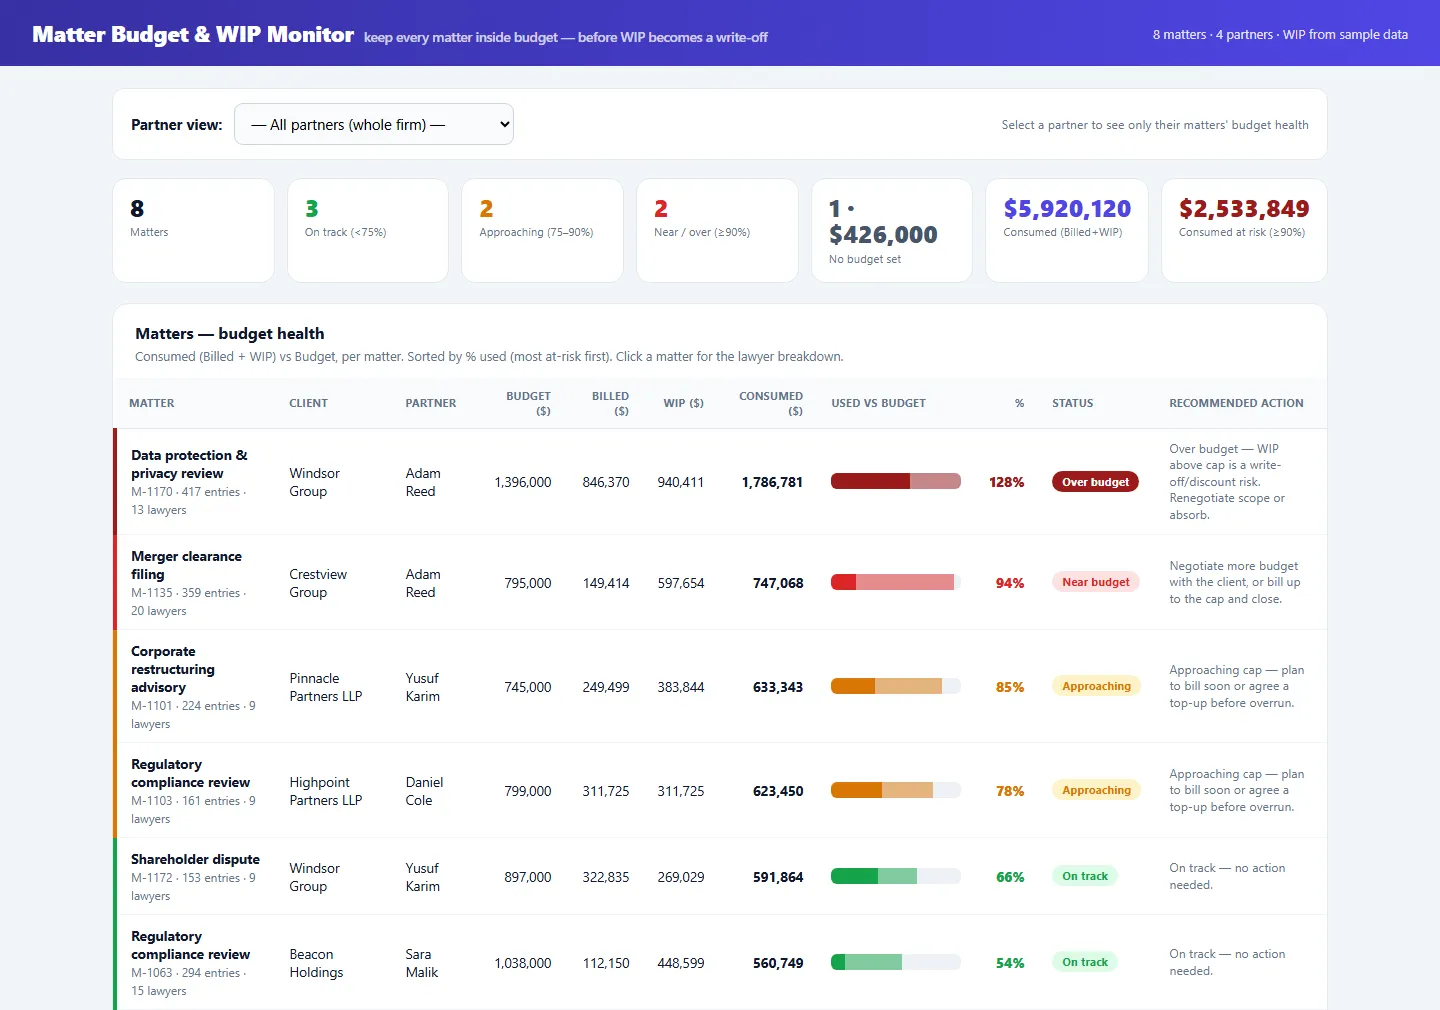
Task: Click the Matters — budget health heading
Action: point(230,333)
